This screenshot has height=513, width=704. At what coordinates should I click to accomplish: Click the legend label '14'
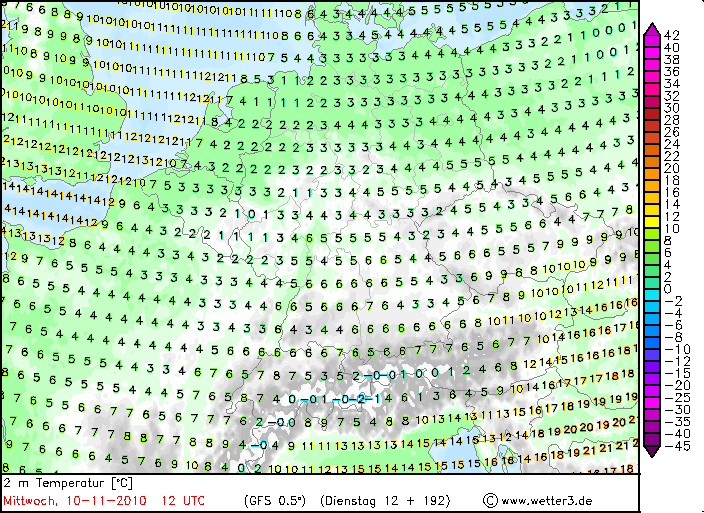[671, 205]
